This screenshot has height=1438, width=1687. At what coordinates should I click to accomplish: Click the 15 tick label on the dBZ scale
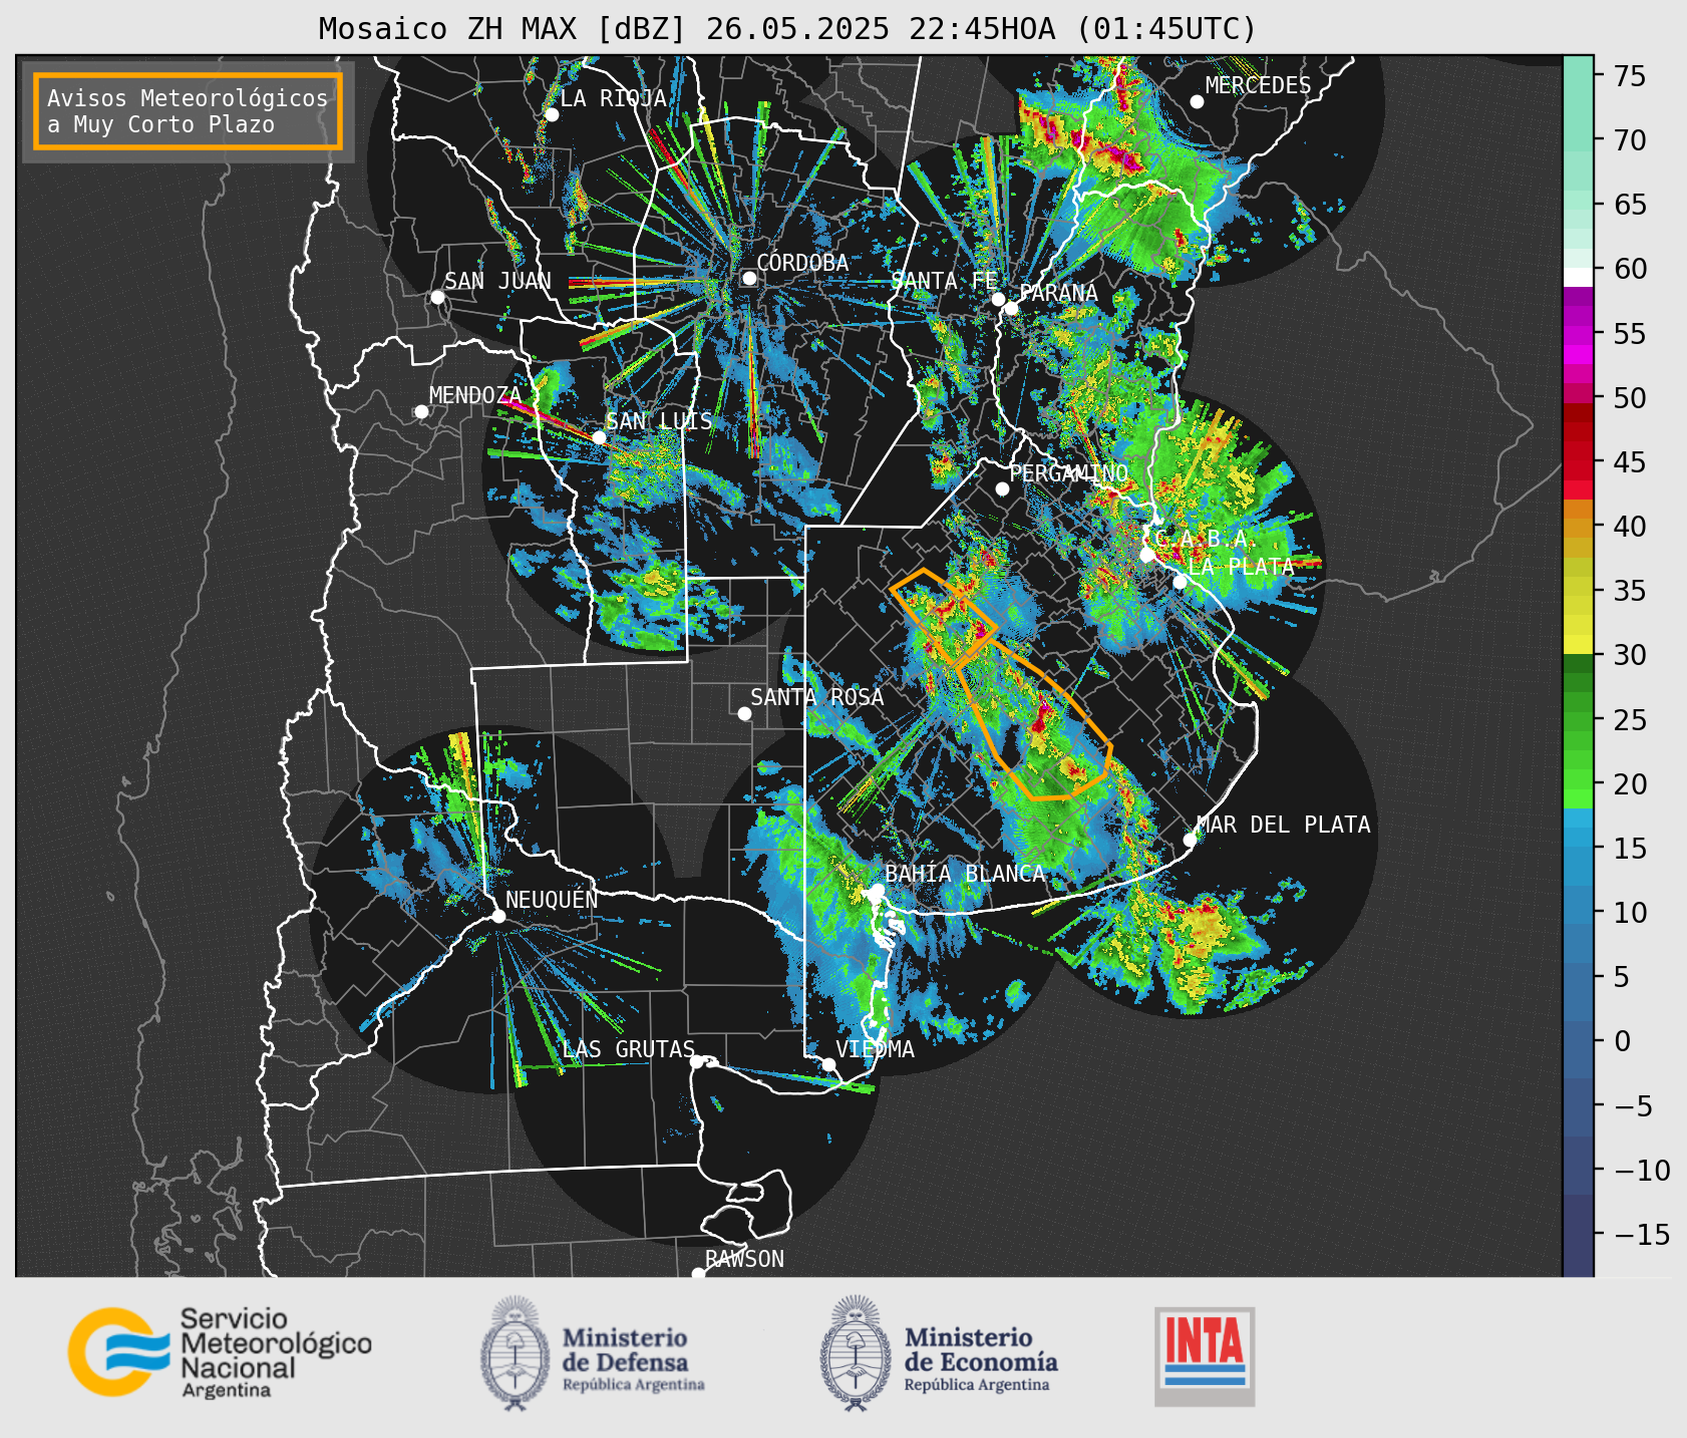[1629, 848]
